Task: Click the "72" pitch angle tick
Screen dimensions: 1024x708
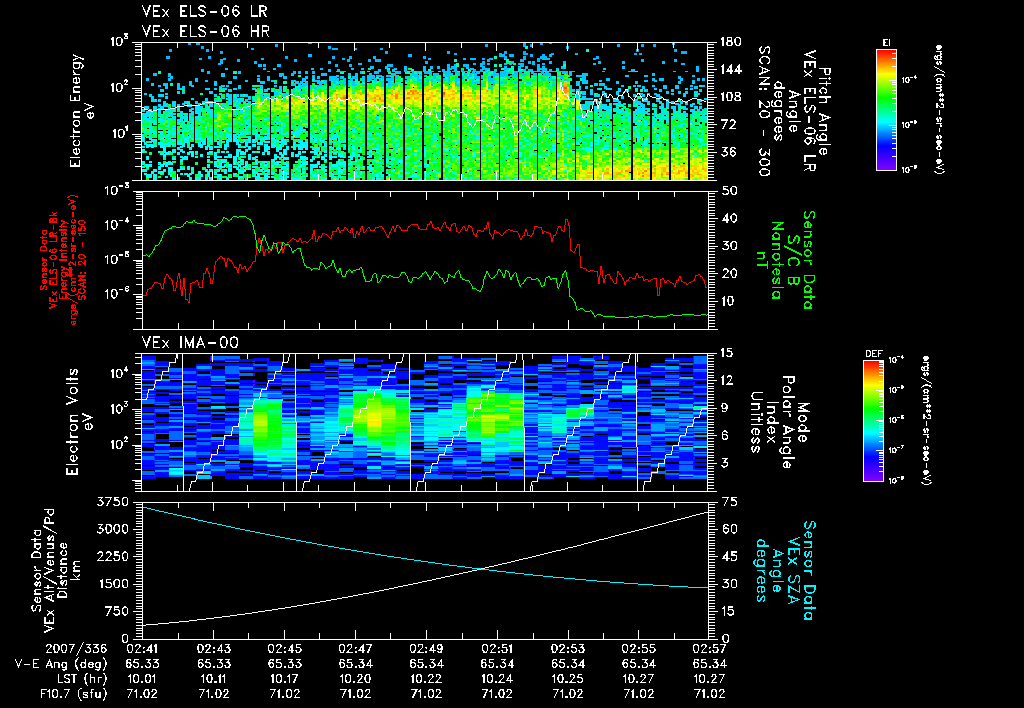Action: click(x=727, y=124)
